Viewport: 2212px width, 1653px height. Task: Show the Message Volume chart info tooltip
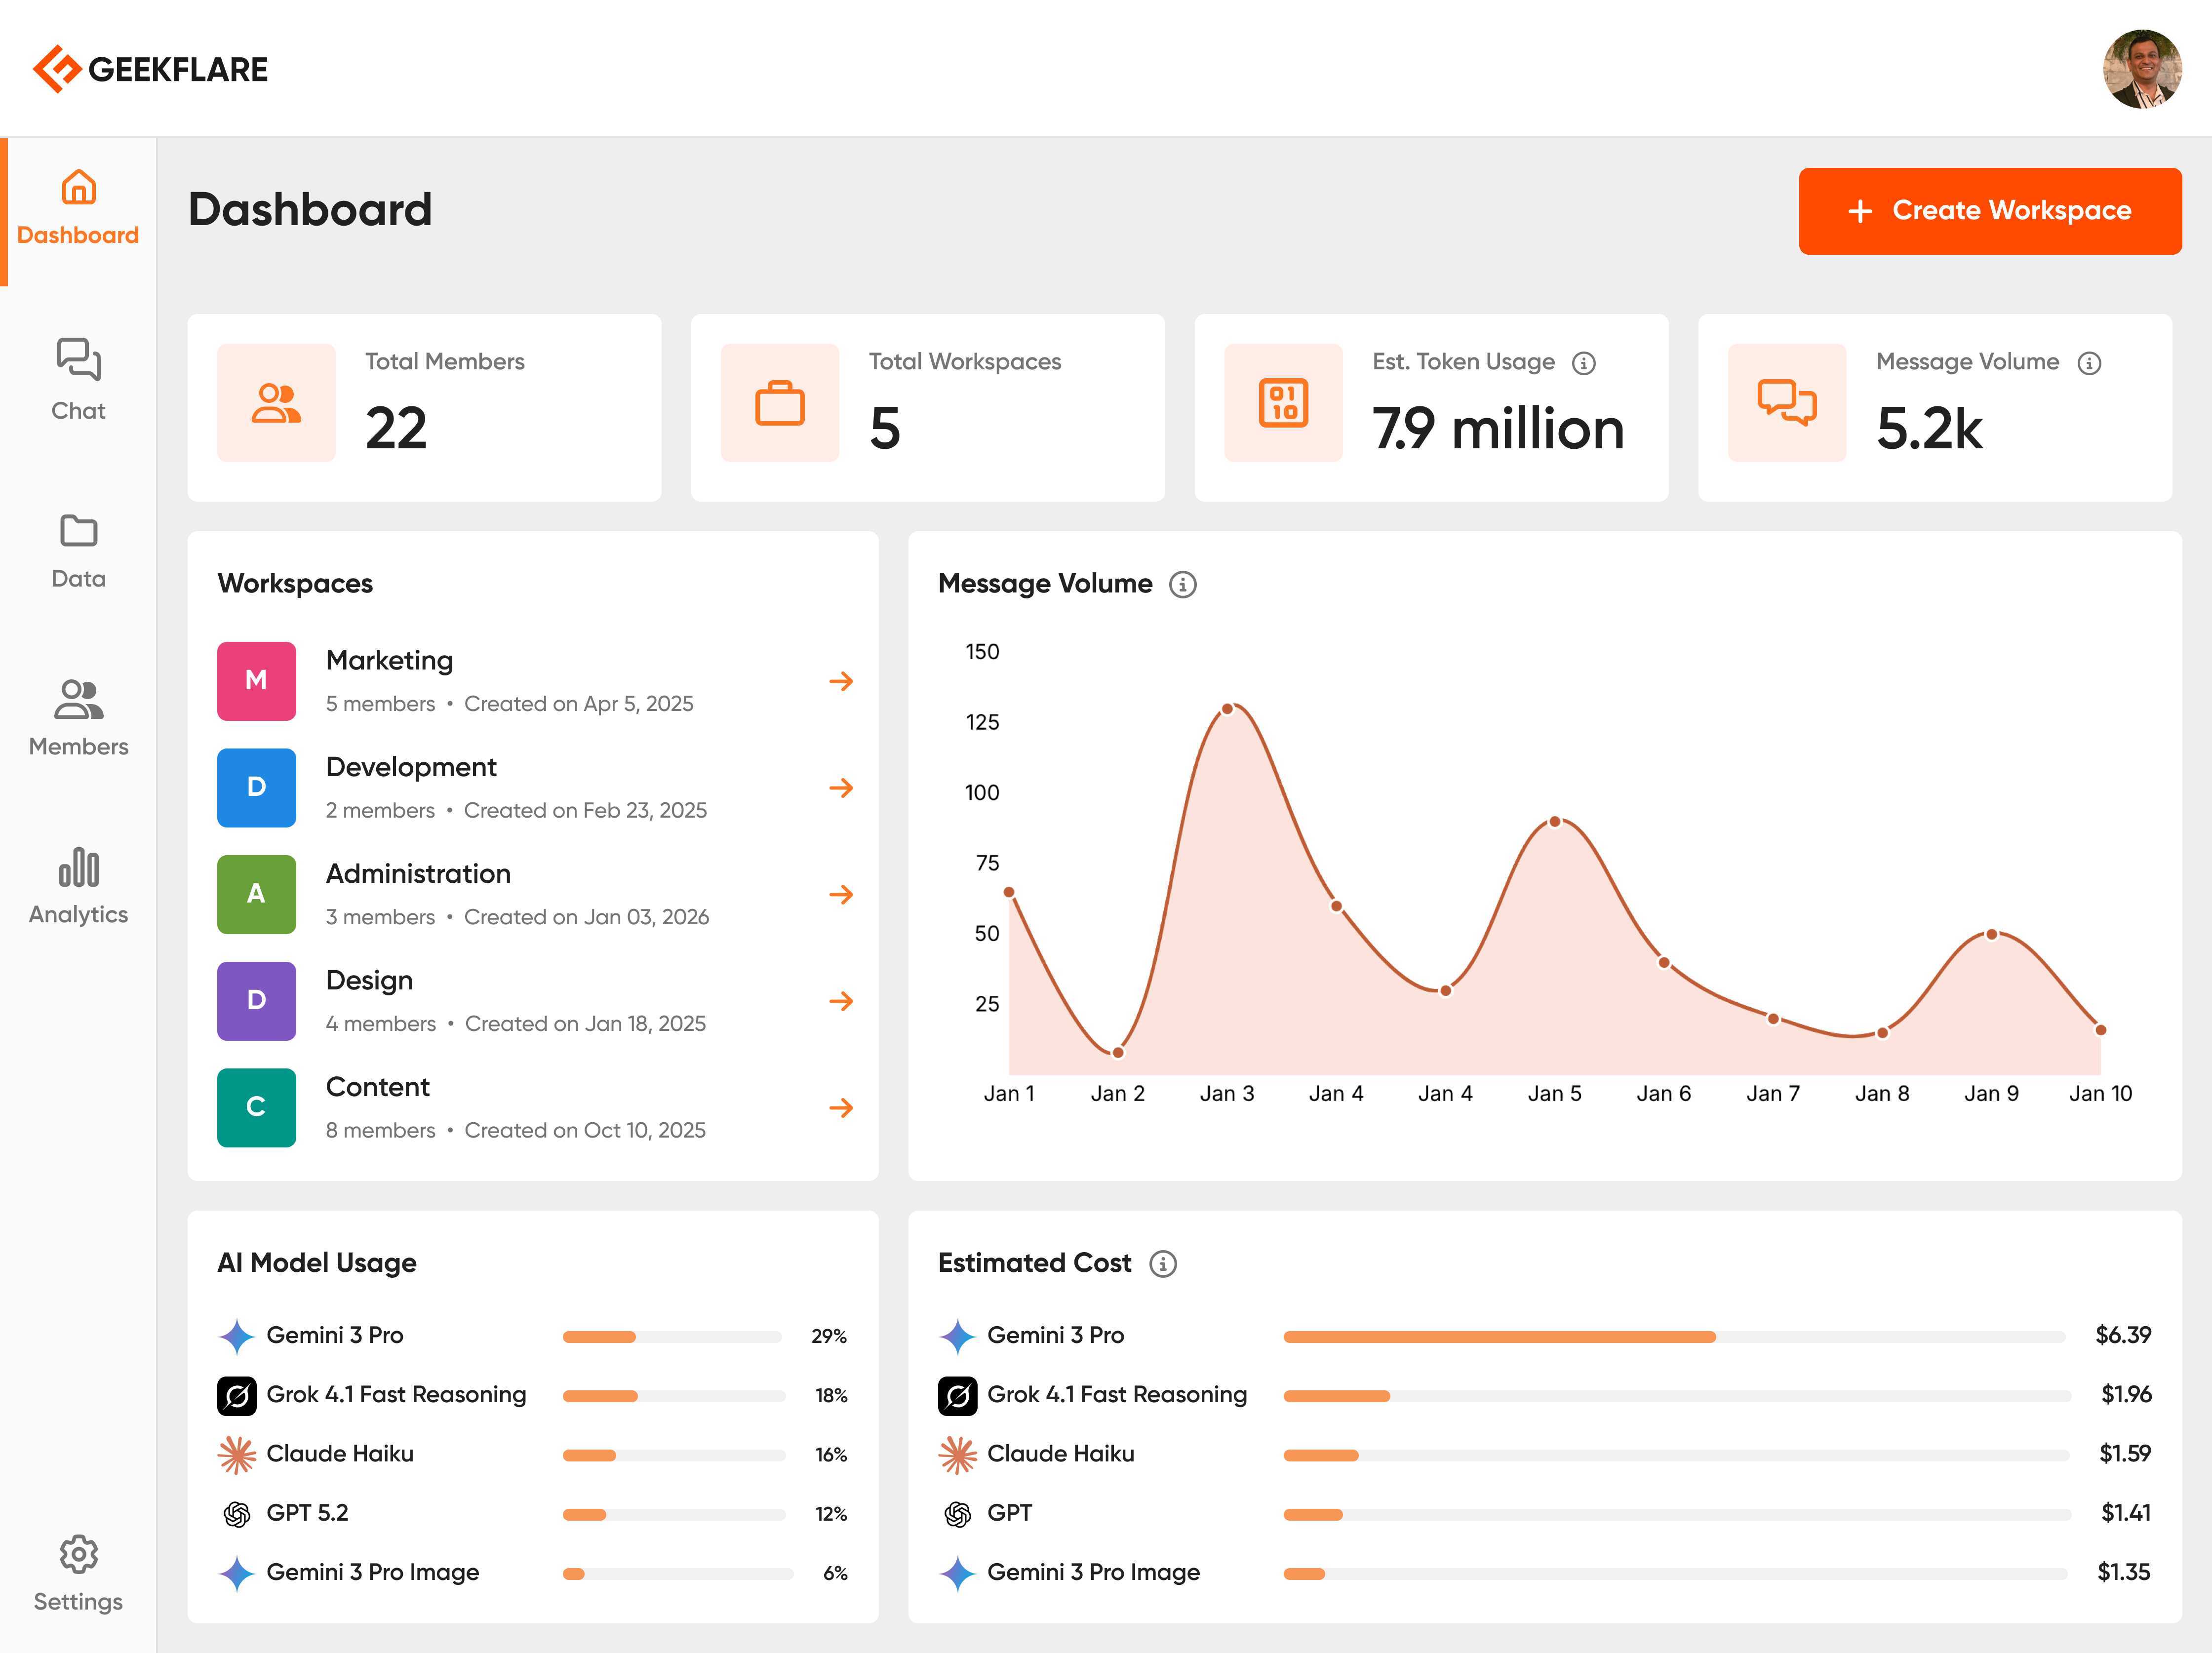(1184, 585)
